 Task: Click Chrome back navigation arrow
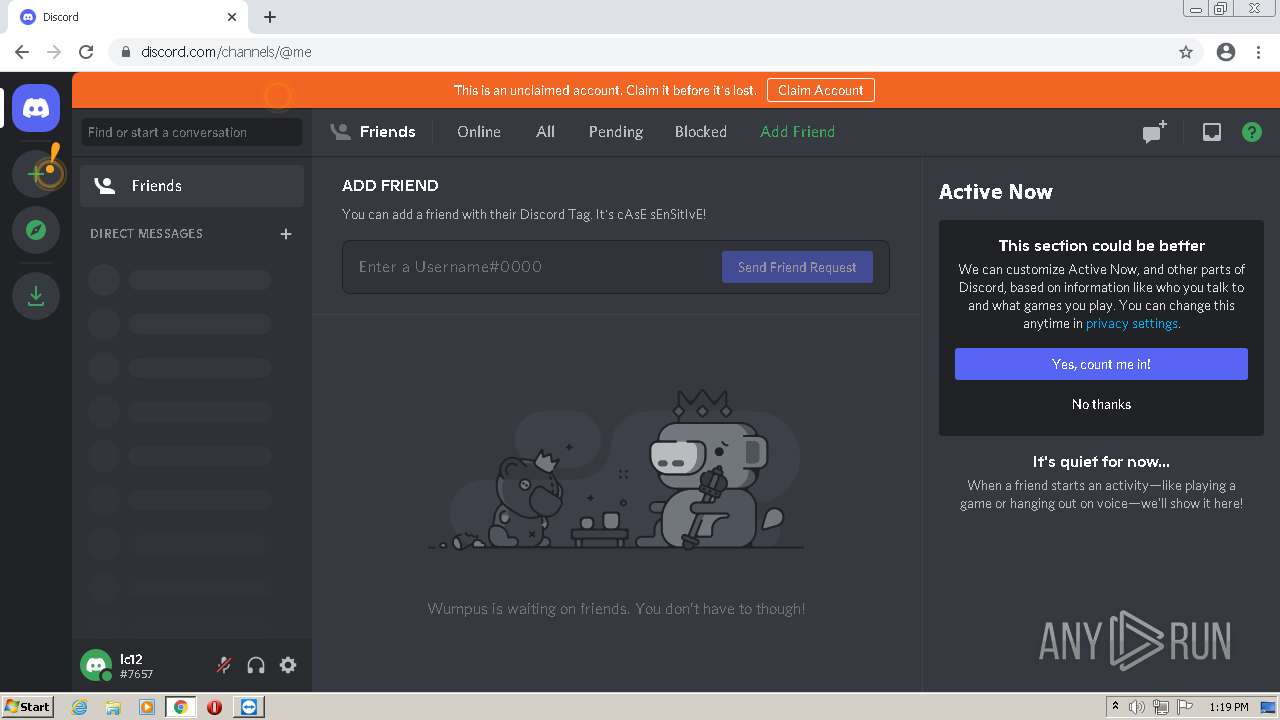pos(22,52)
